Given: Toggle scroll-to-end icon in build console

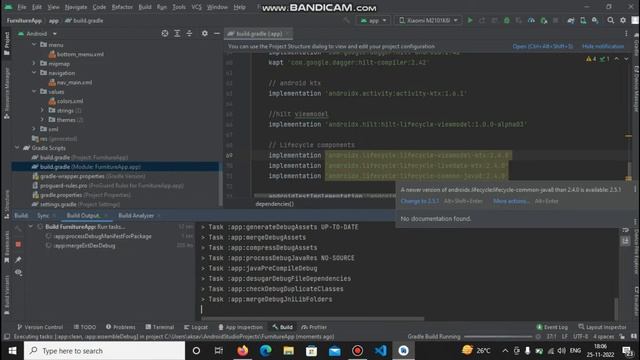Looking at the screenshot, I should pyautogui.click(x=625, y=241).
